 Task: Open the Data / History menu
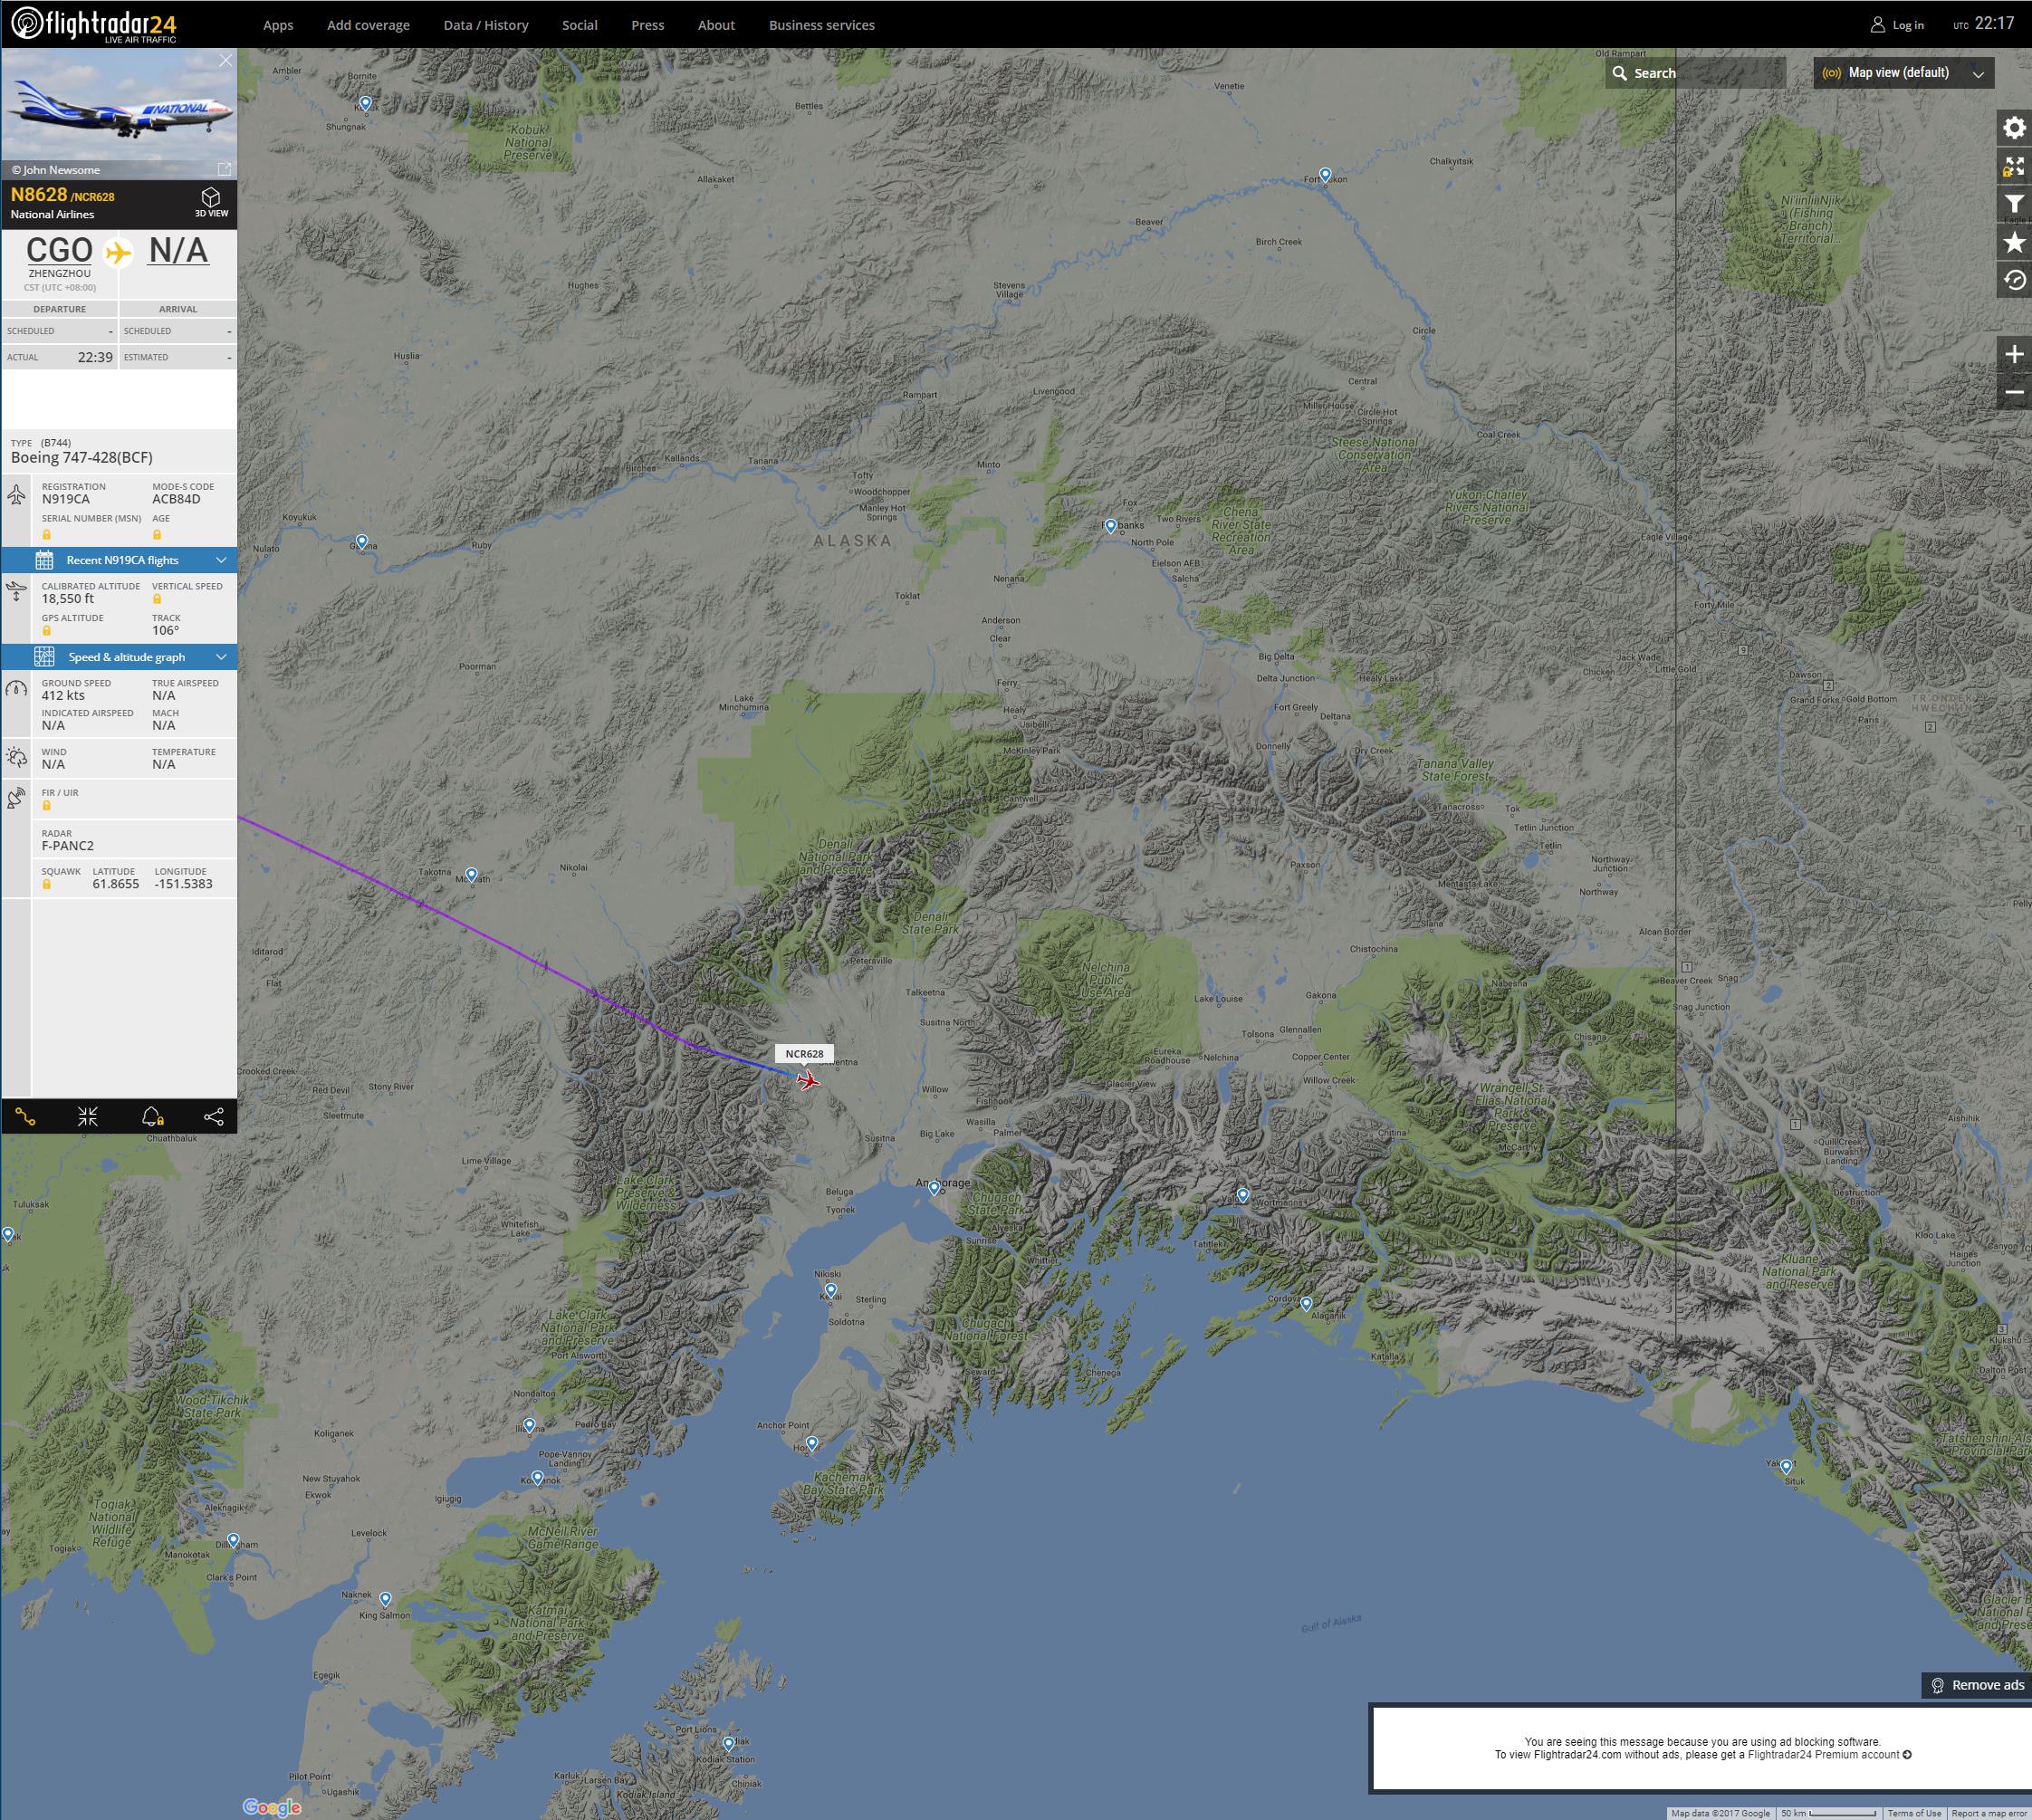click(x=485, y=25)
